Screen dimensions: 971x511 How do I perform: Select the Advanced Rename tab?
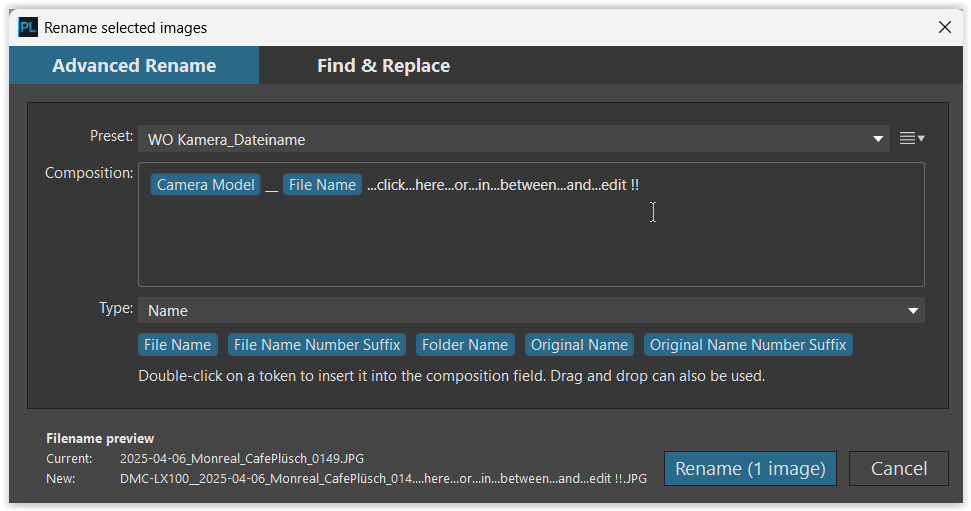[x=134, y=66]
